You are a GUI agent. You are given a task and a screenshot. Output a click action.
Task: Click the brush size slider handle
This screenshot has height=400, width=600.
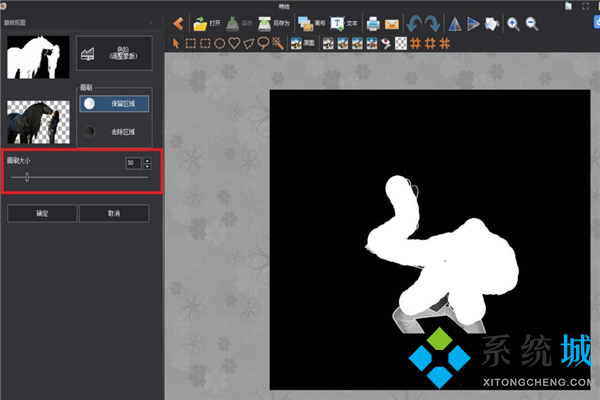pos(27,177)
